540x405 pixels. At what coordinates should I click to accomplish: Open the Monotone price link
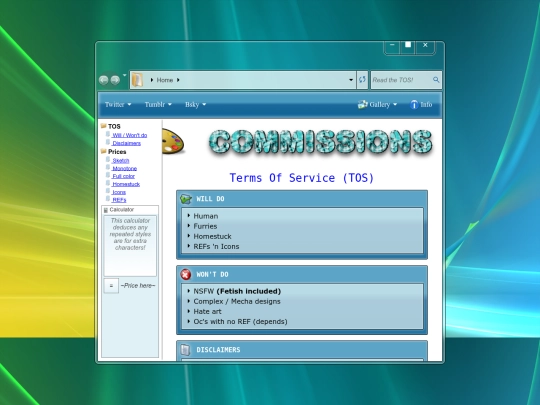click(x=125, y=168)
